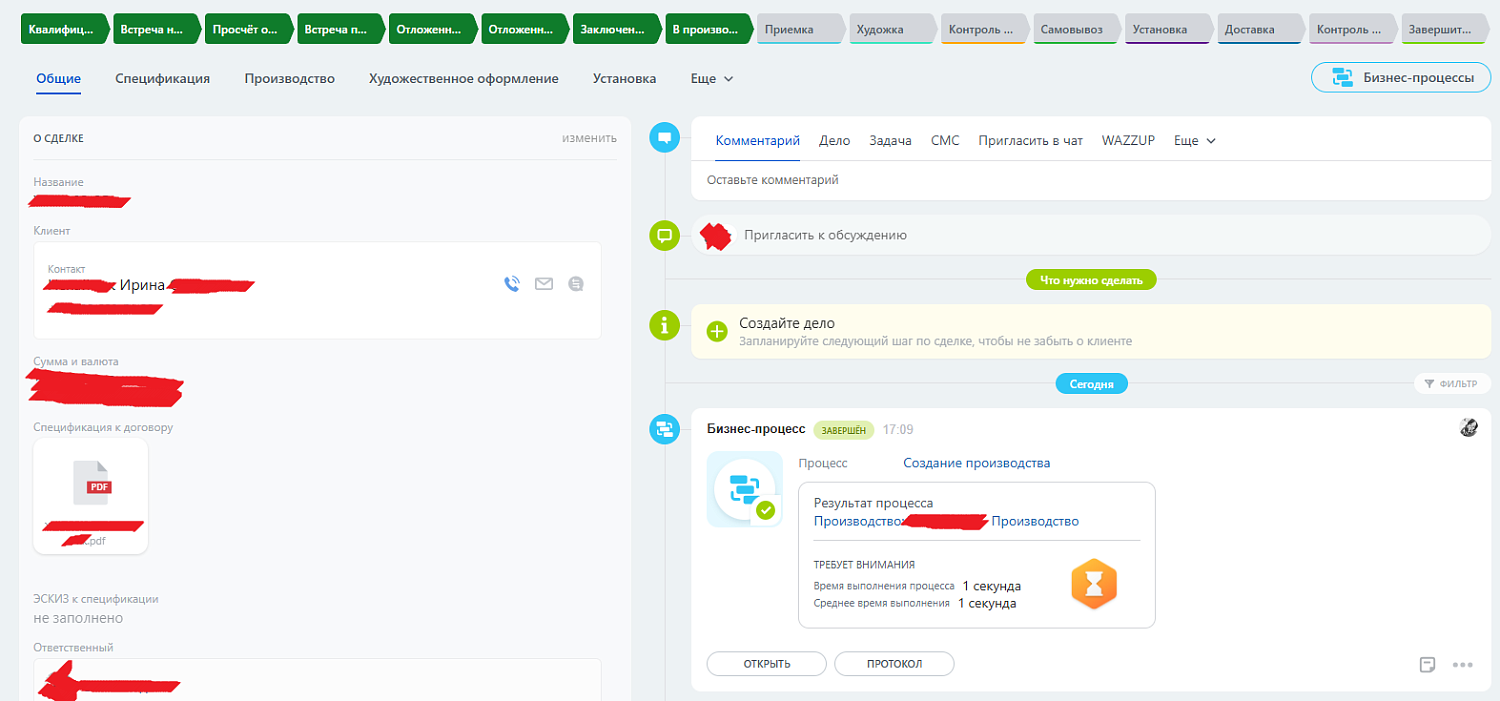Image resolution: width=1500 pixels, height=701 pixels.
Task: Send email to contact using the envelope icon
Action: click(544, 284)
